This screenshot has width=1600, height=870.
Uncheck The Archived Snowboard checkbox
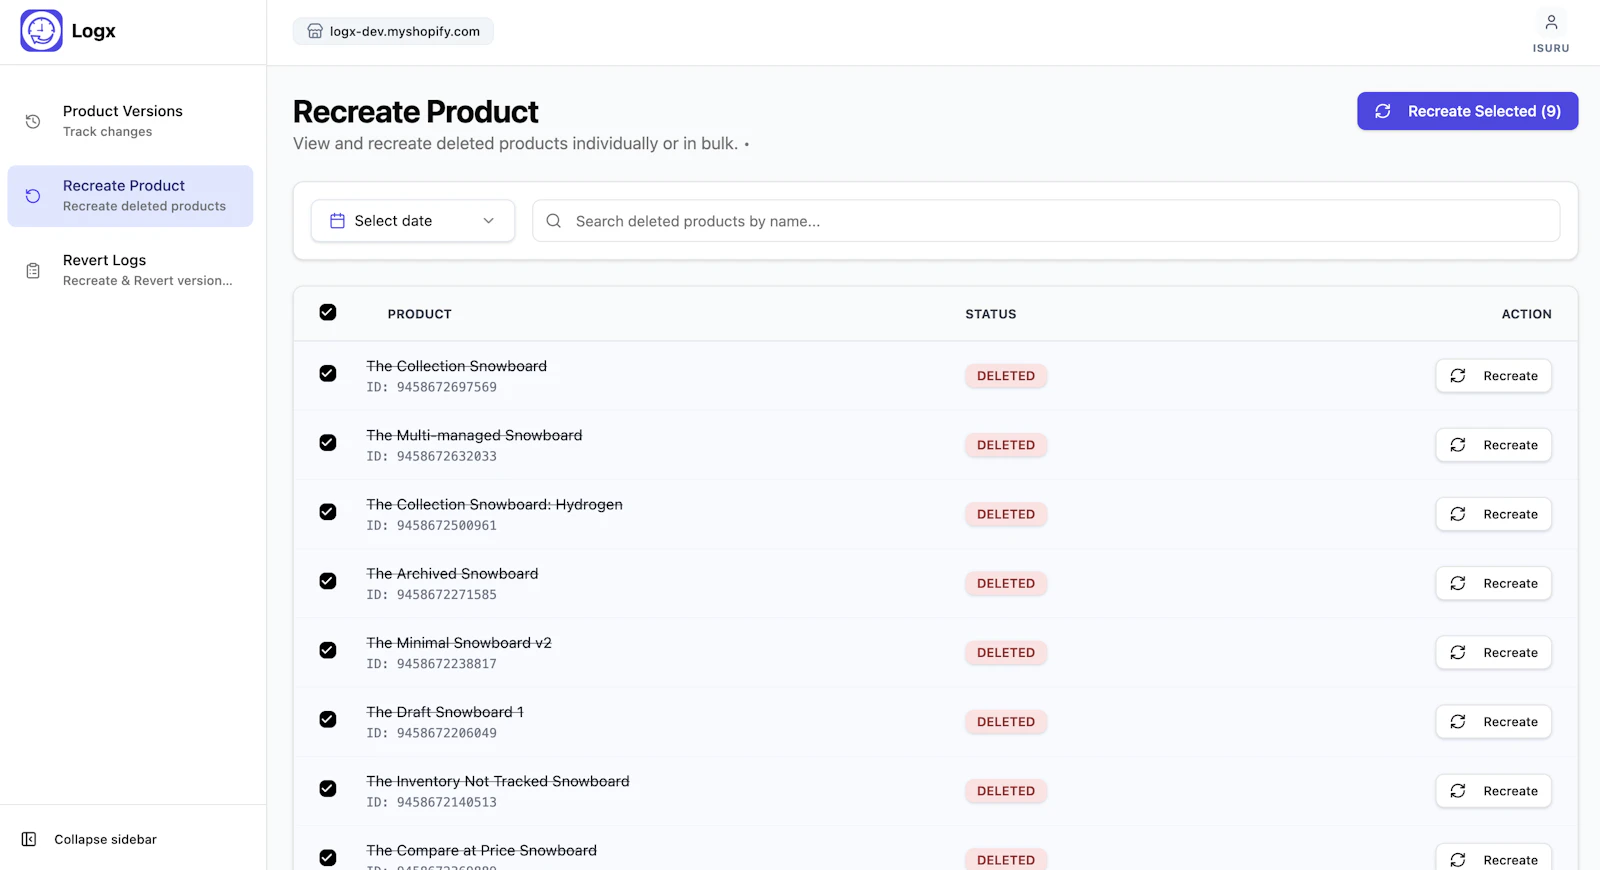[x=328, y=581]
